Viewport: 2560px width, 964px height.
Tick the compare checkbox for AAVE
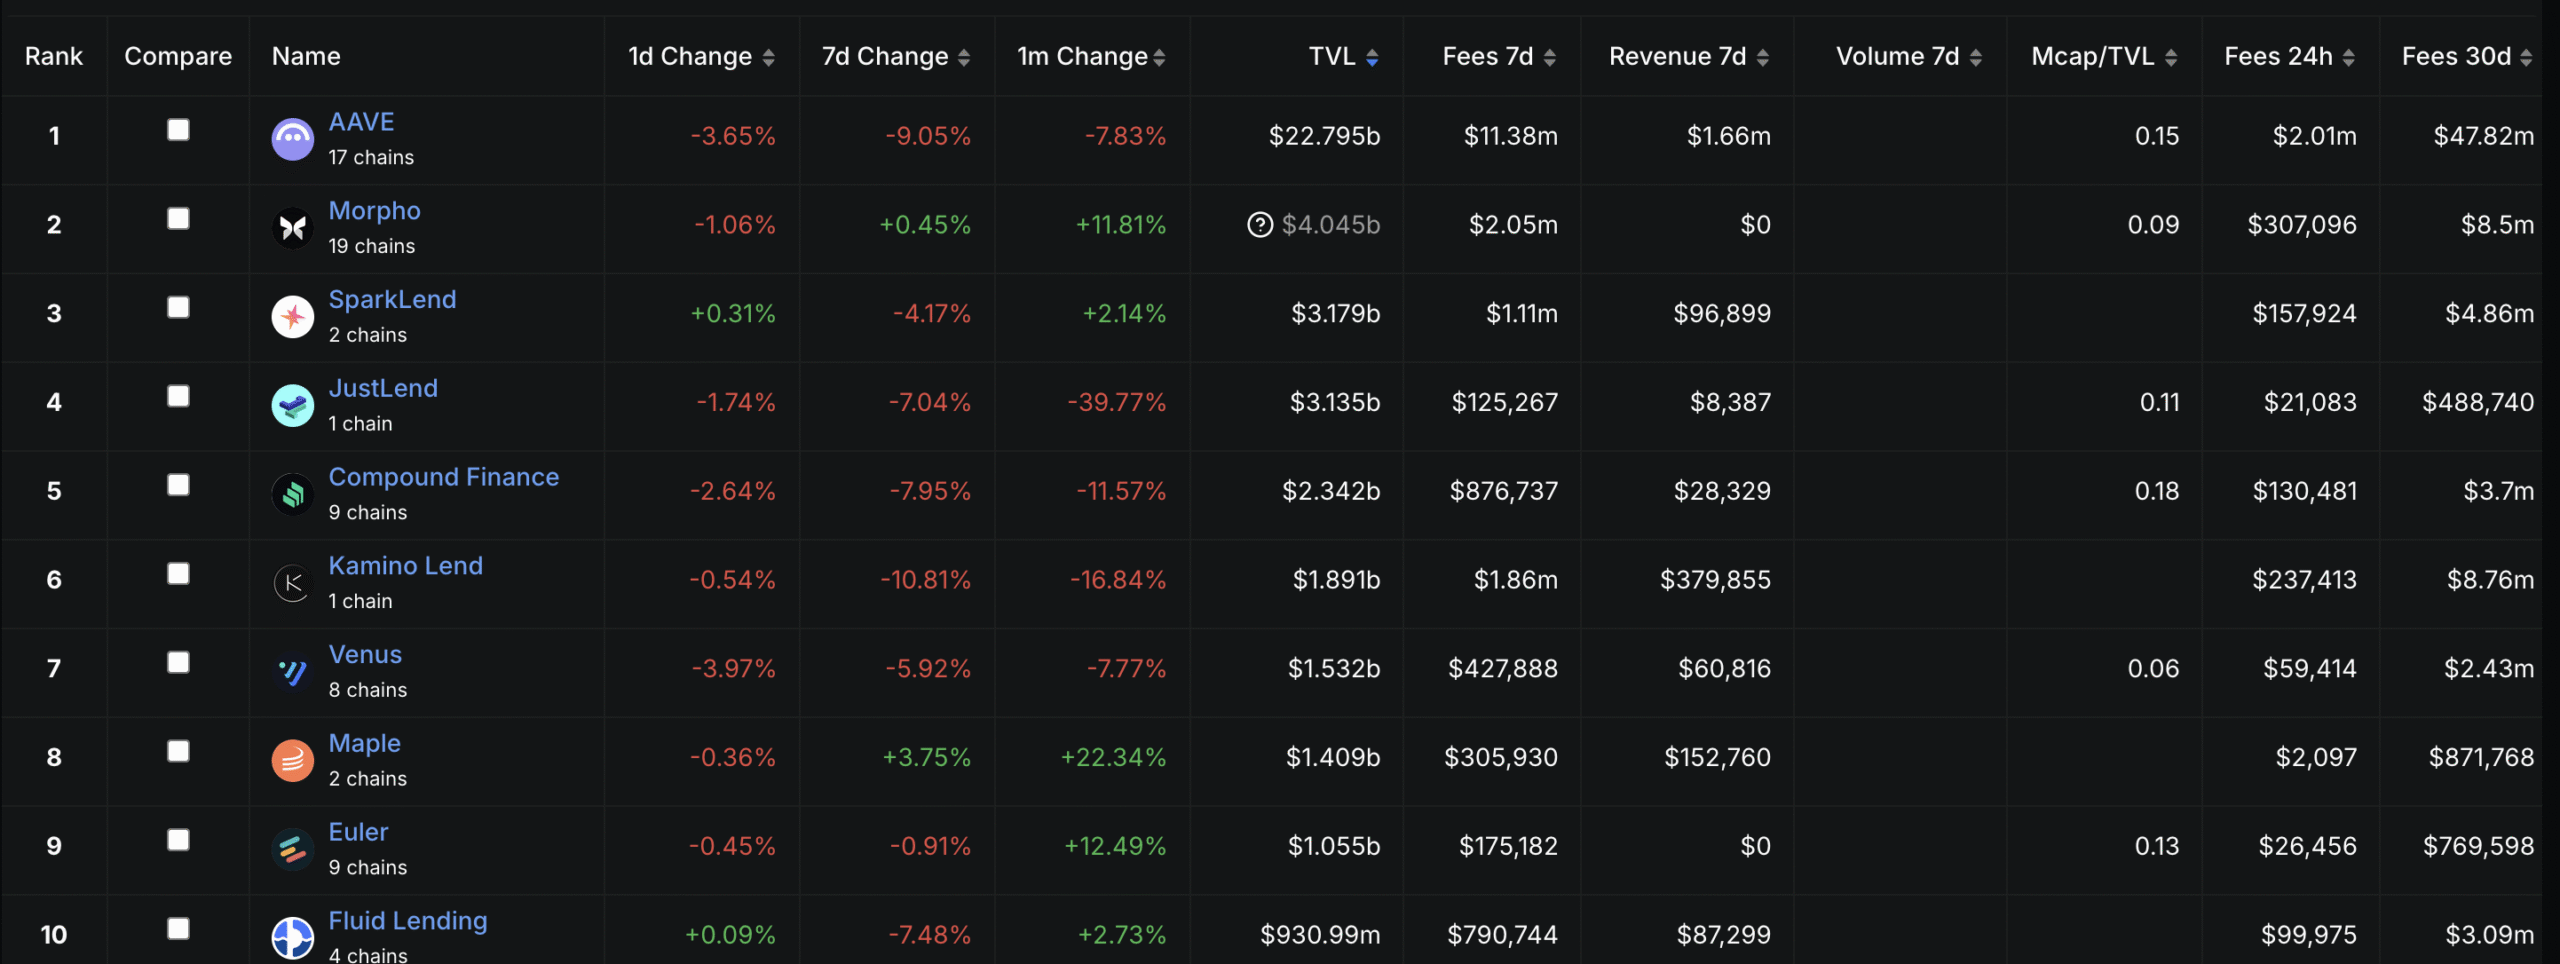[x=178, y=130]
